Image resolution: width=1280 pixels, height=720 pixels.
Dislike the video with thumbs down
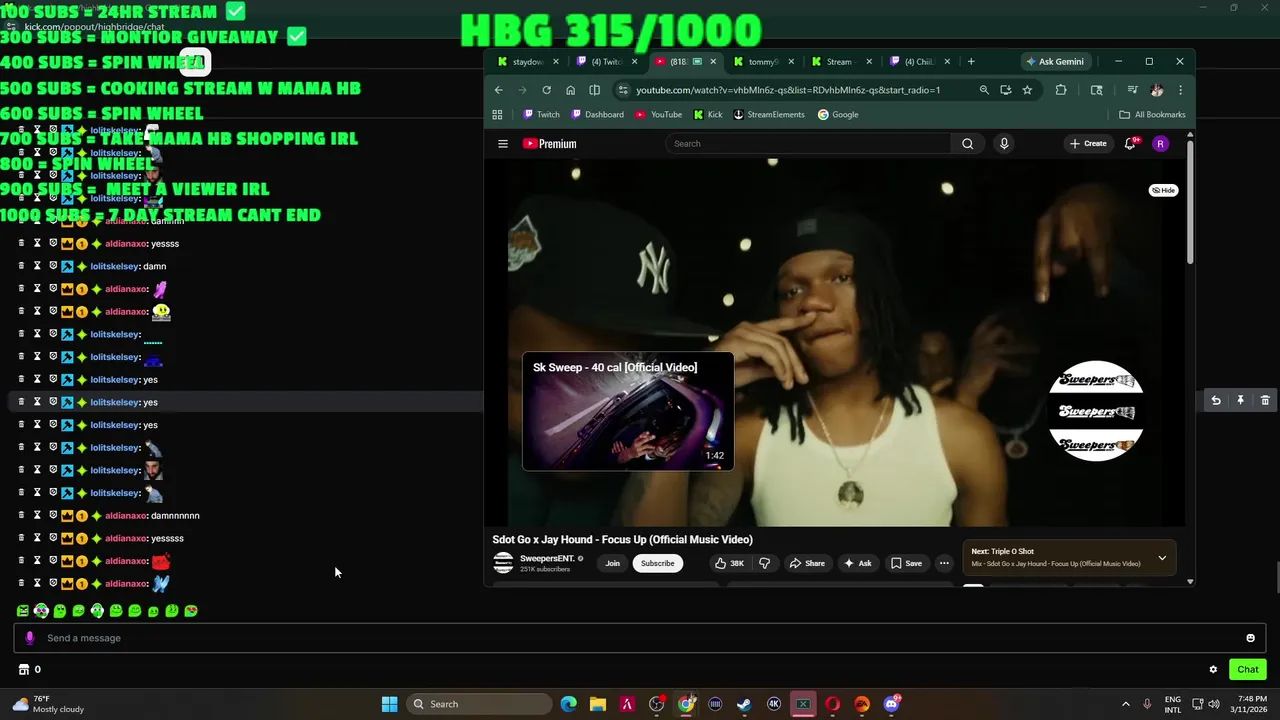pos(765,563)
